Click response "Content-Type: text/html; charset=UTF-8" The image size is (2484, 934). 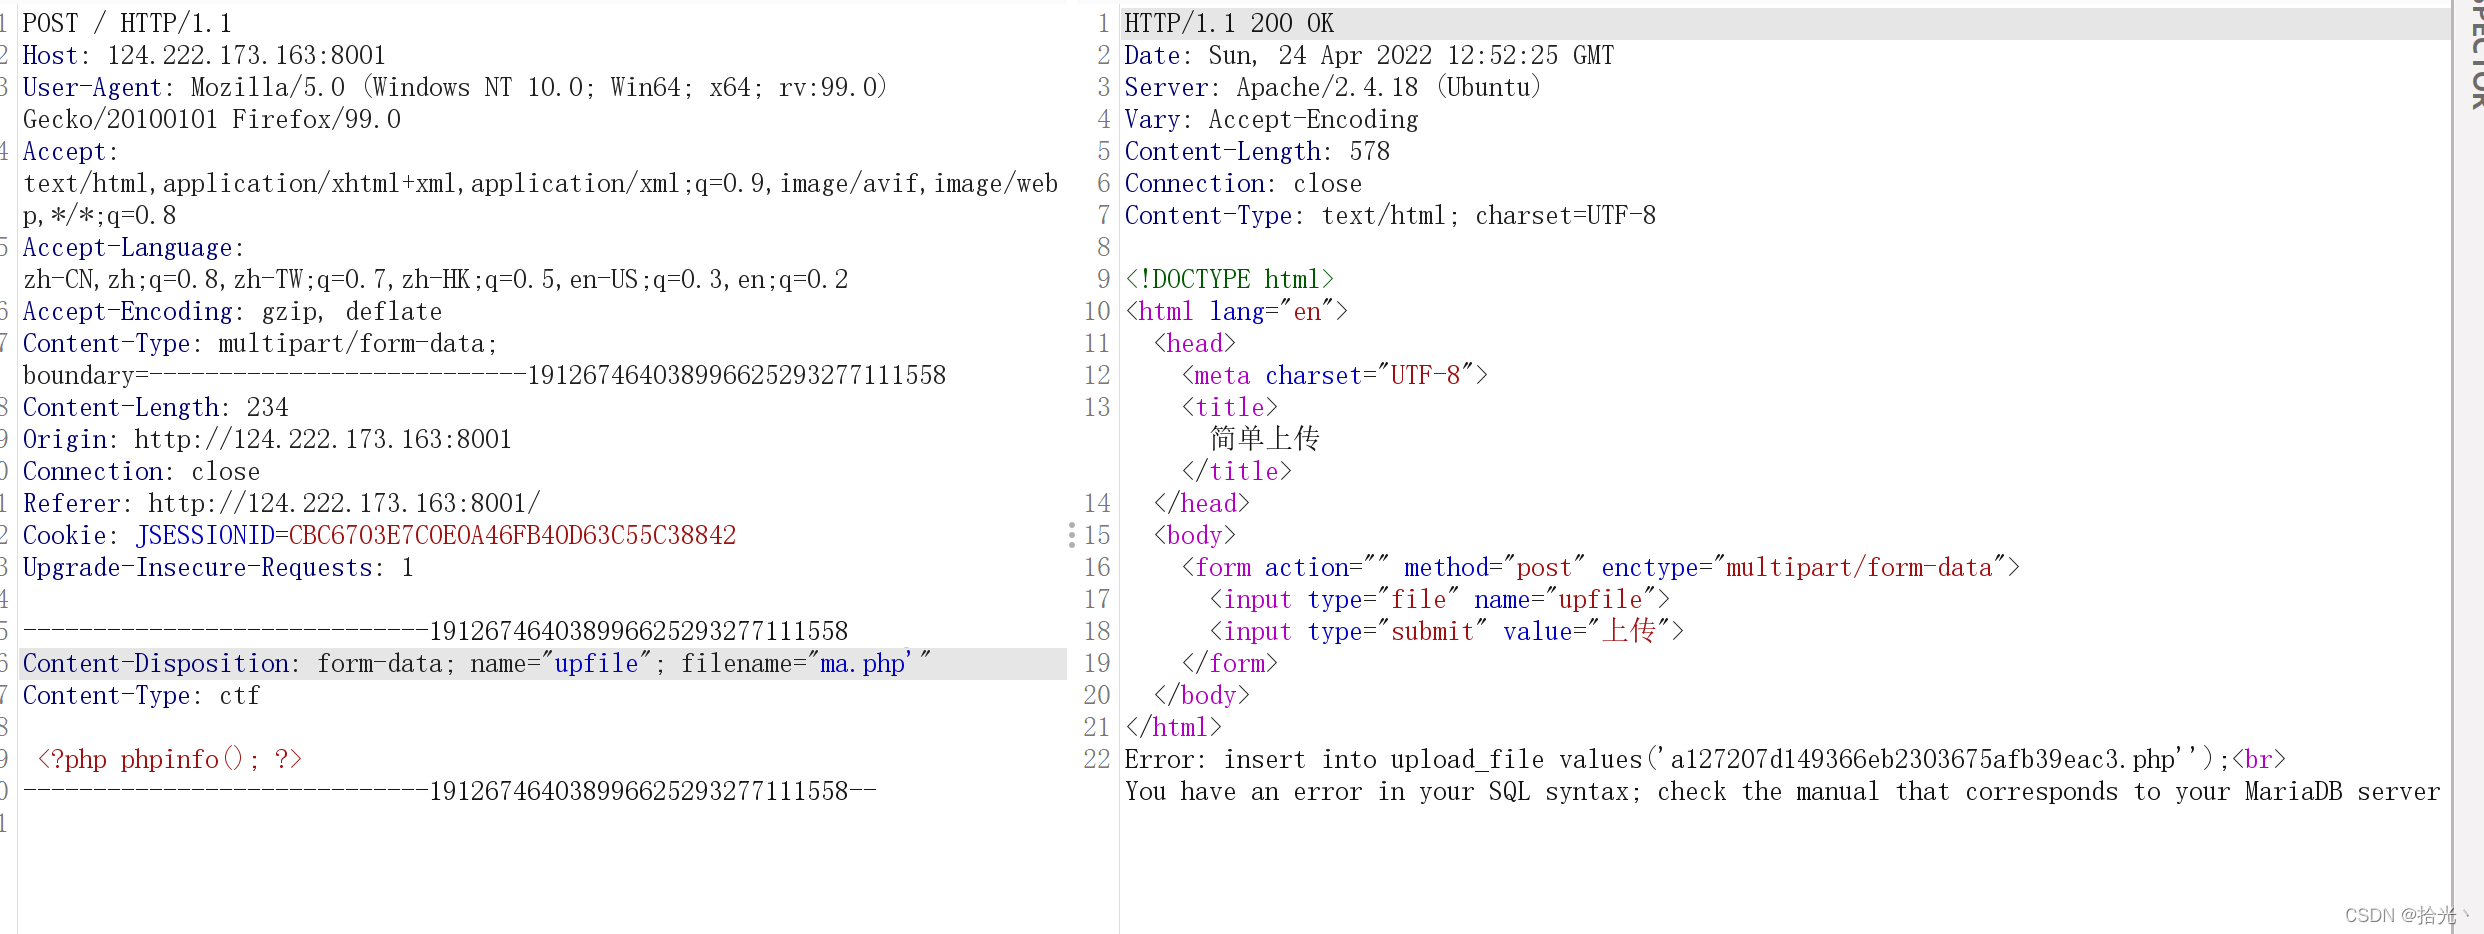pos(1390,215)
